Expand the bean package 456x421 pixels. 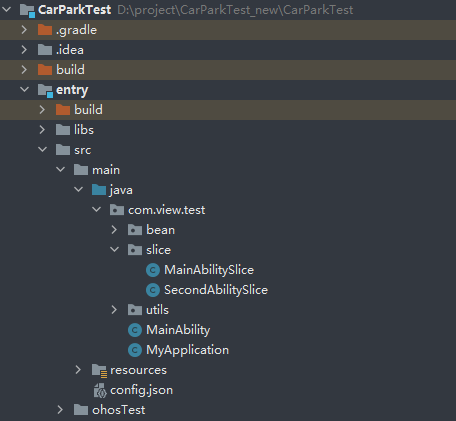click(x=114, y=230)
